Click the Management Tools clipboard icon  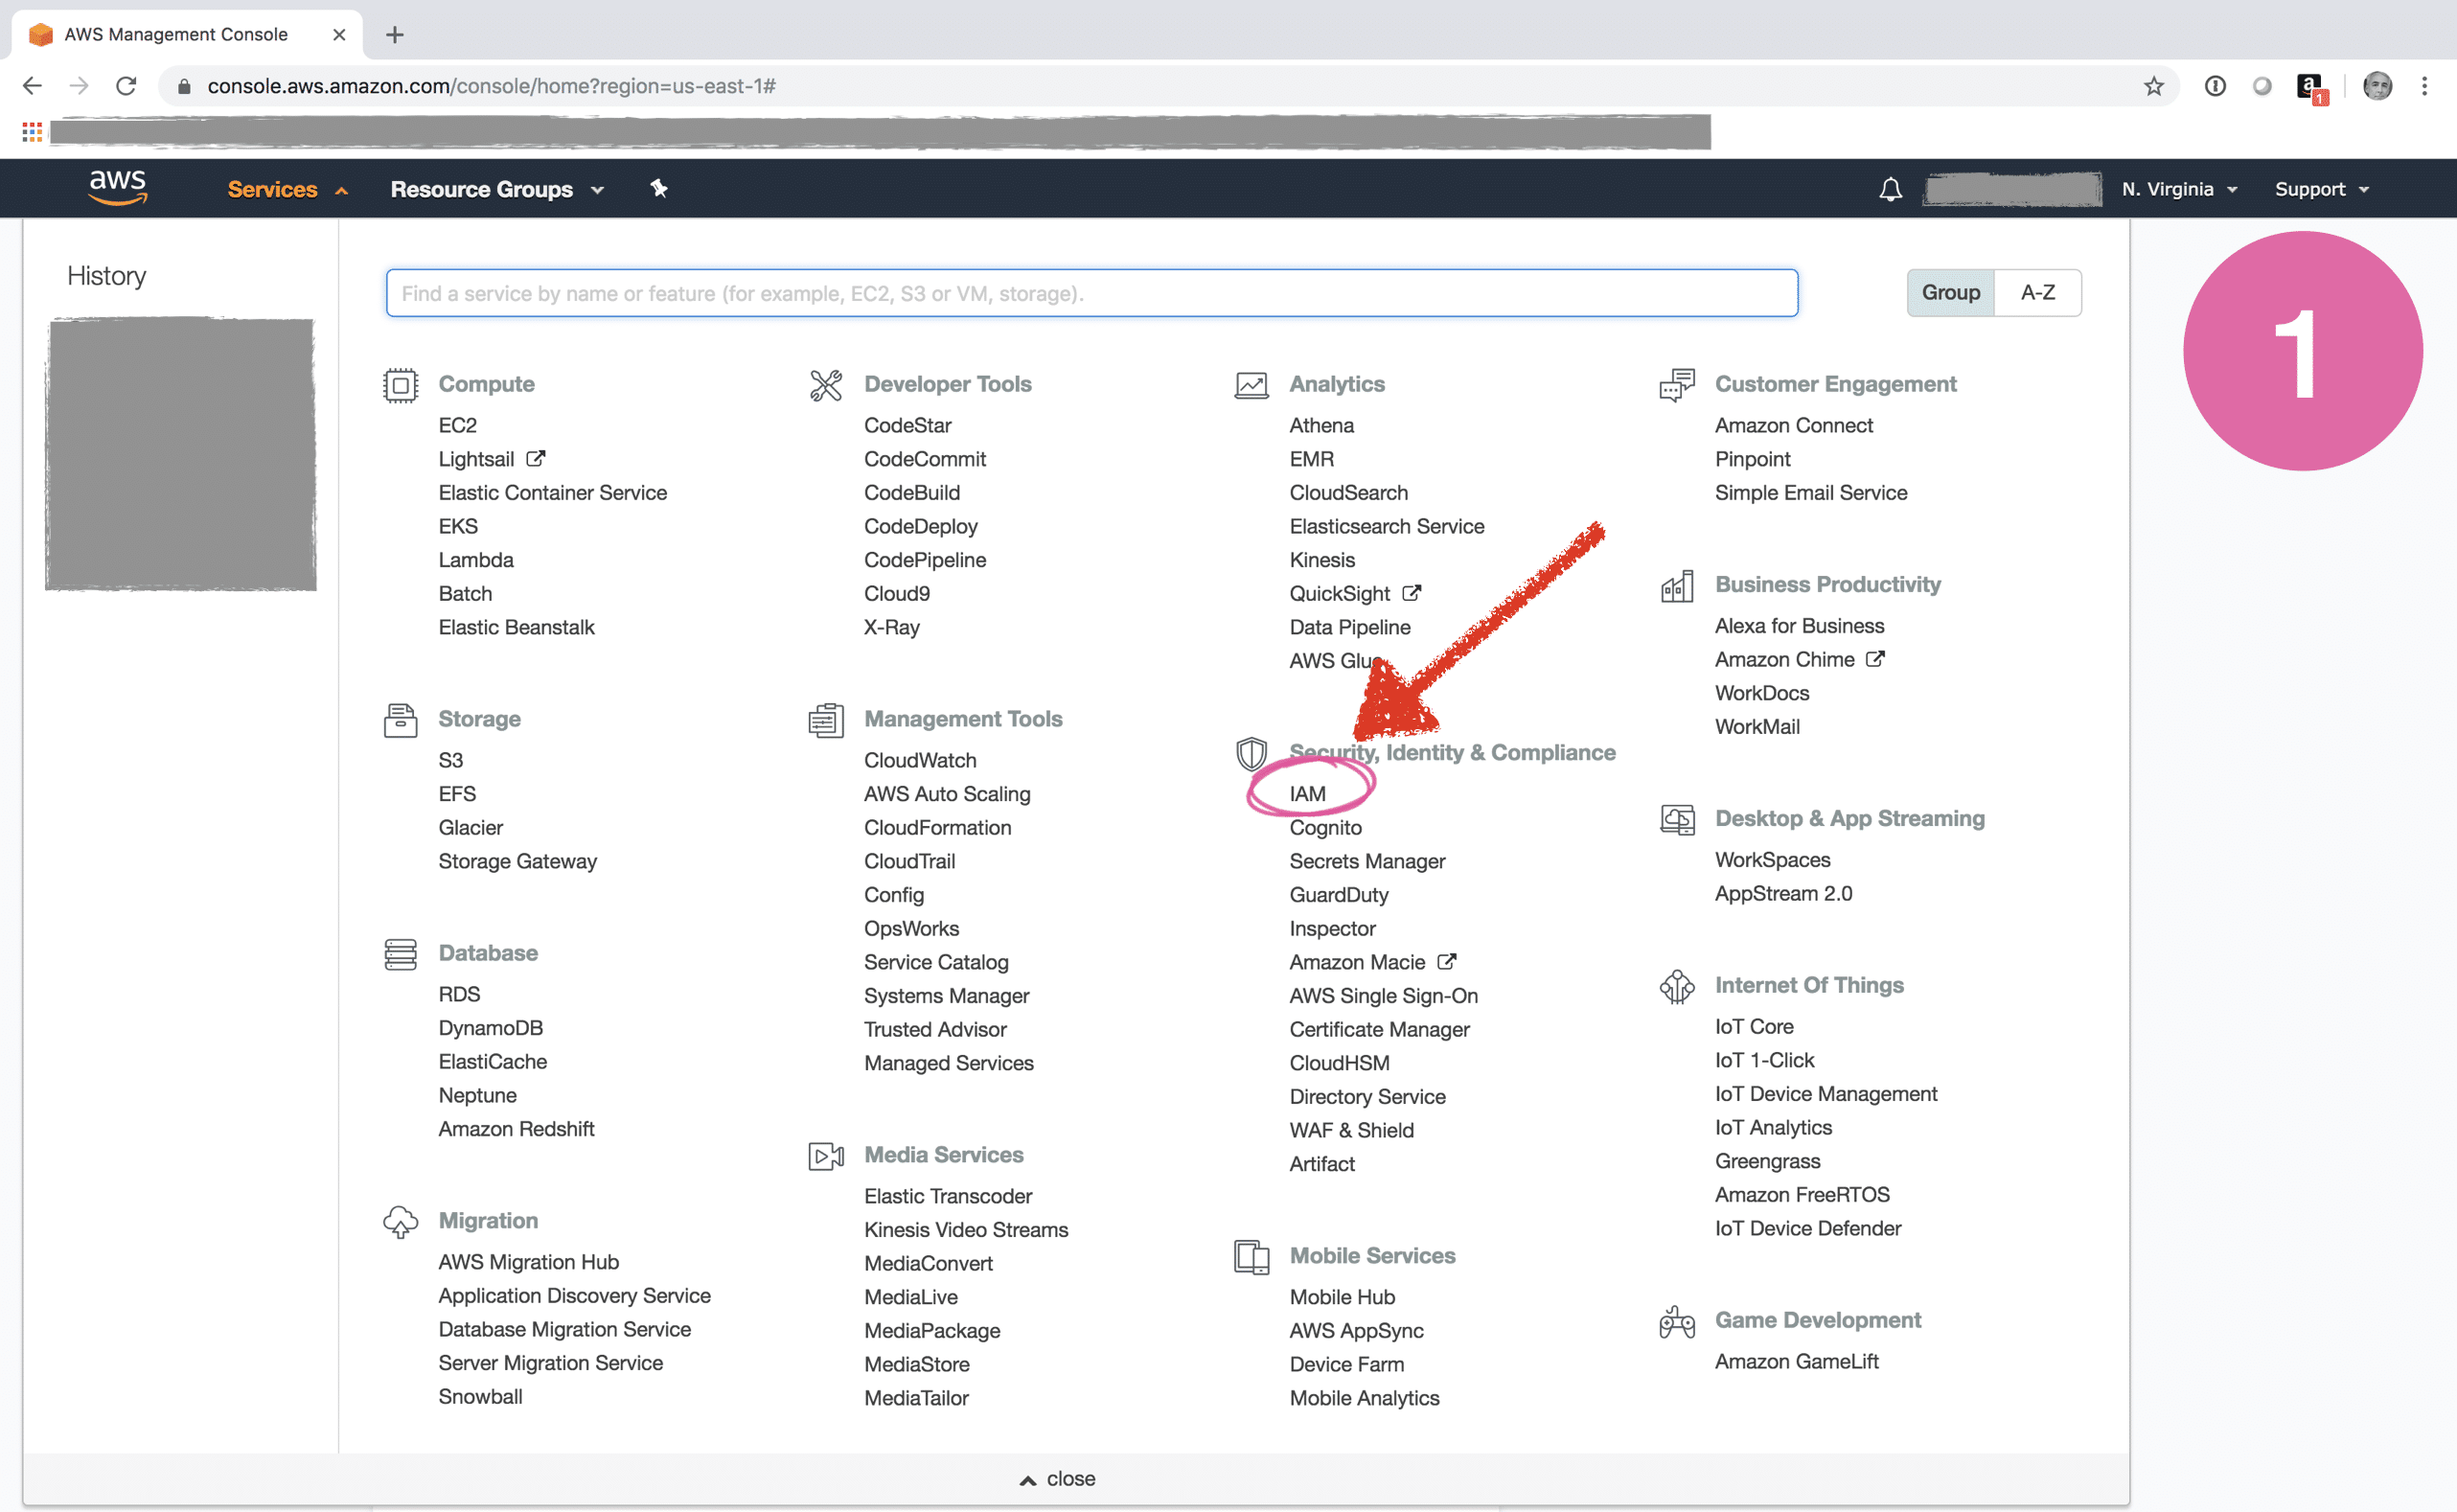[826, 720]
